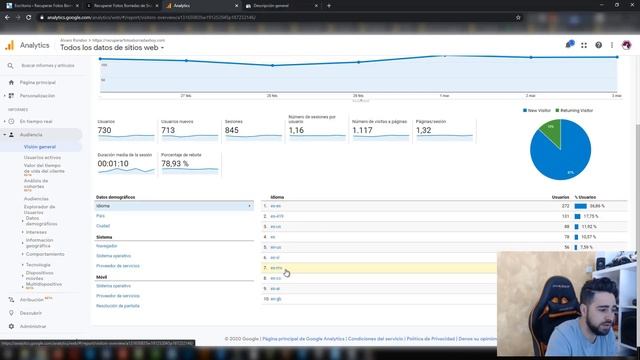The width and height of the screenshot is (640, 360).
Task: Open Usuarios activos report
Action: tap(42, 158)
